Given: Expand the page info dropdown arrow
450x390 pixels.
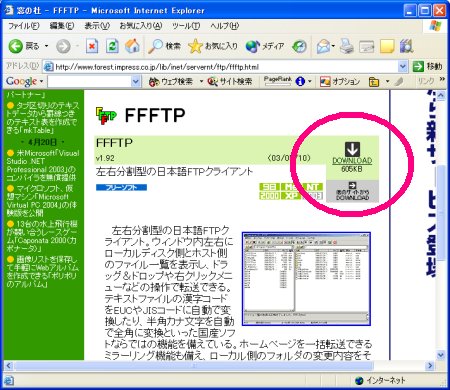Looking at the screenshot, I should pos(310,81).
